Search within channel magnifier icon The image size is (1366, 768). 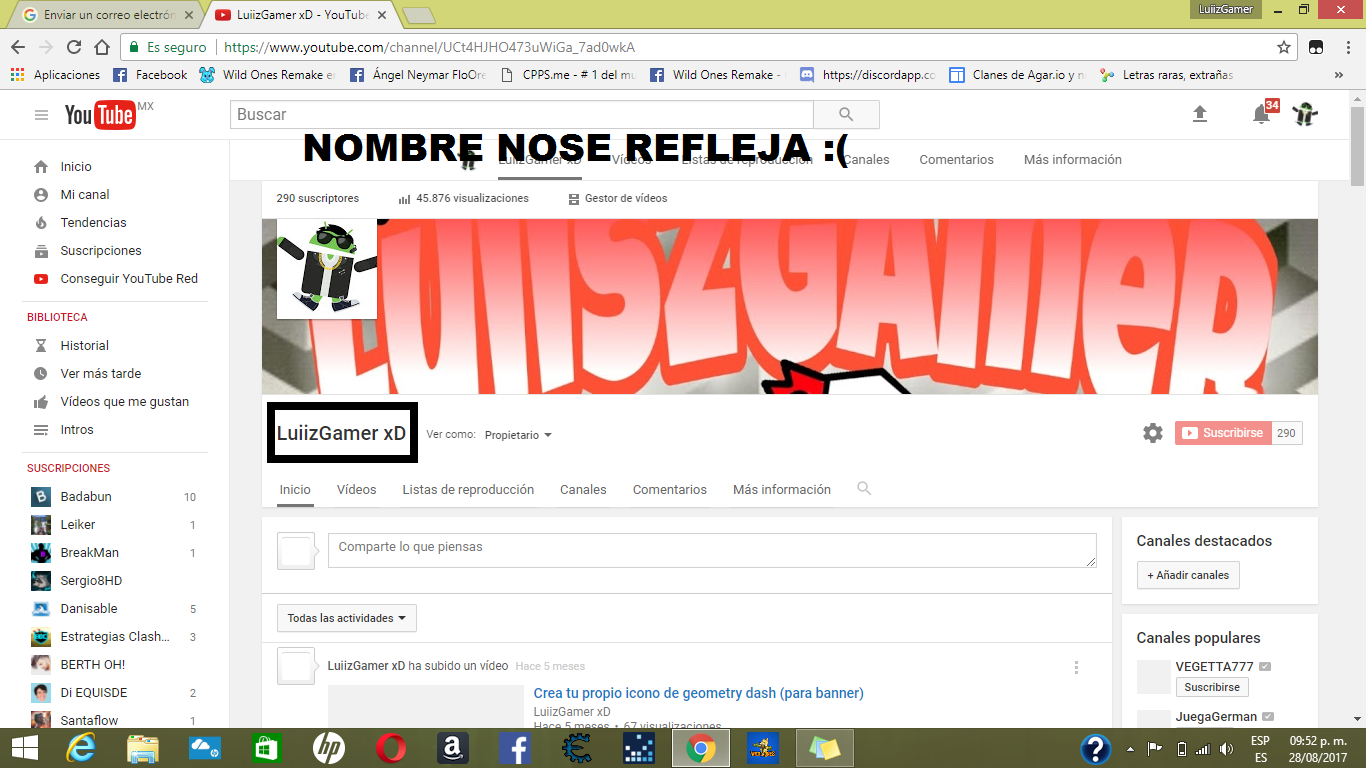coord(864,489)
